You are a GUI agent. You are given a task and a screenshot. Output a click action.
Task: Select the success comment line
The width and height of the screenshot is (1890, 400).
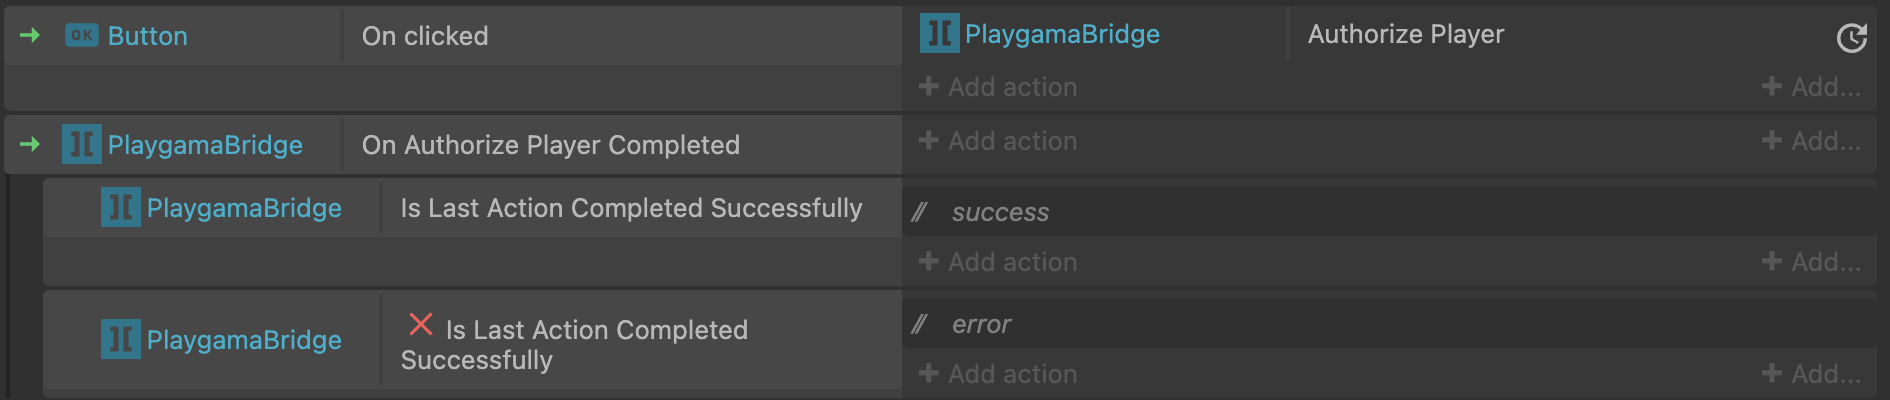[x=1000, y=212]
